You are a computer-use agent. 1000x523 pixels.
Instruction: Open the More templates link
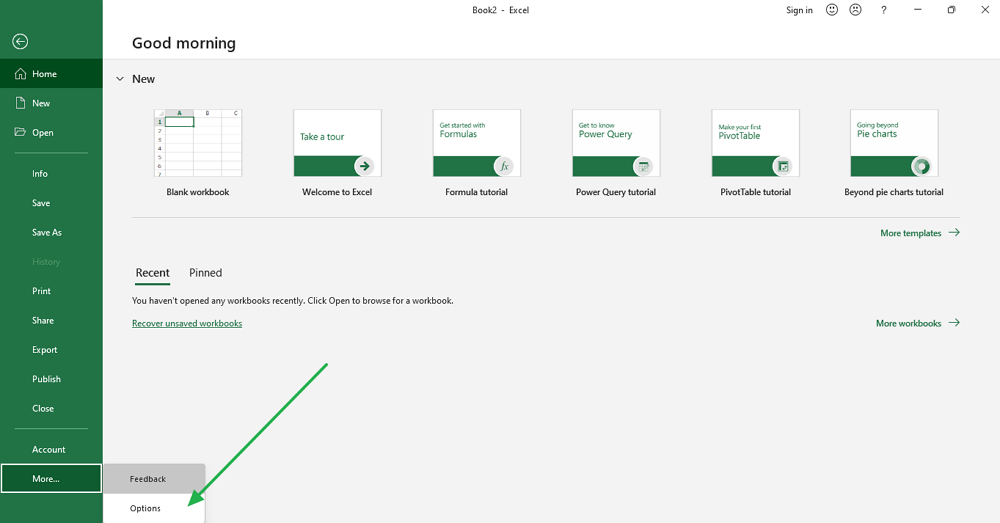coord(911,233)
